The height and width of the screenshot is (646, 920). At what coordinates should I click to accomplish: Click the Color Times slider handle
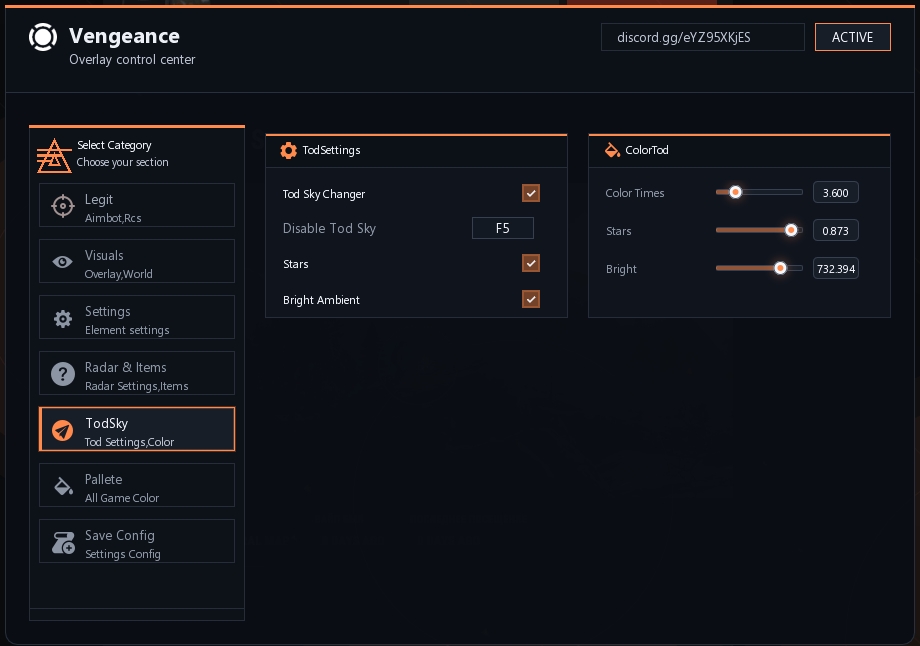click(735, 192)
